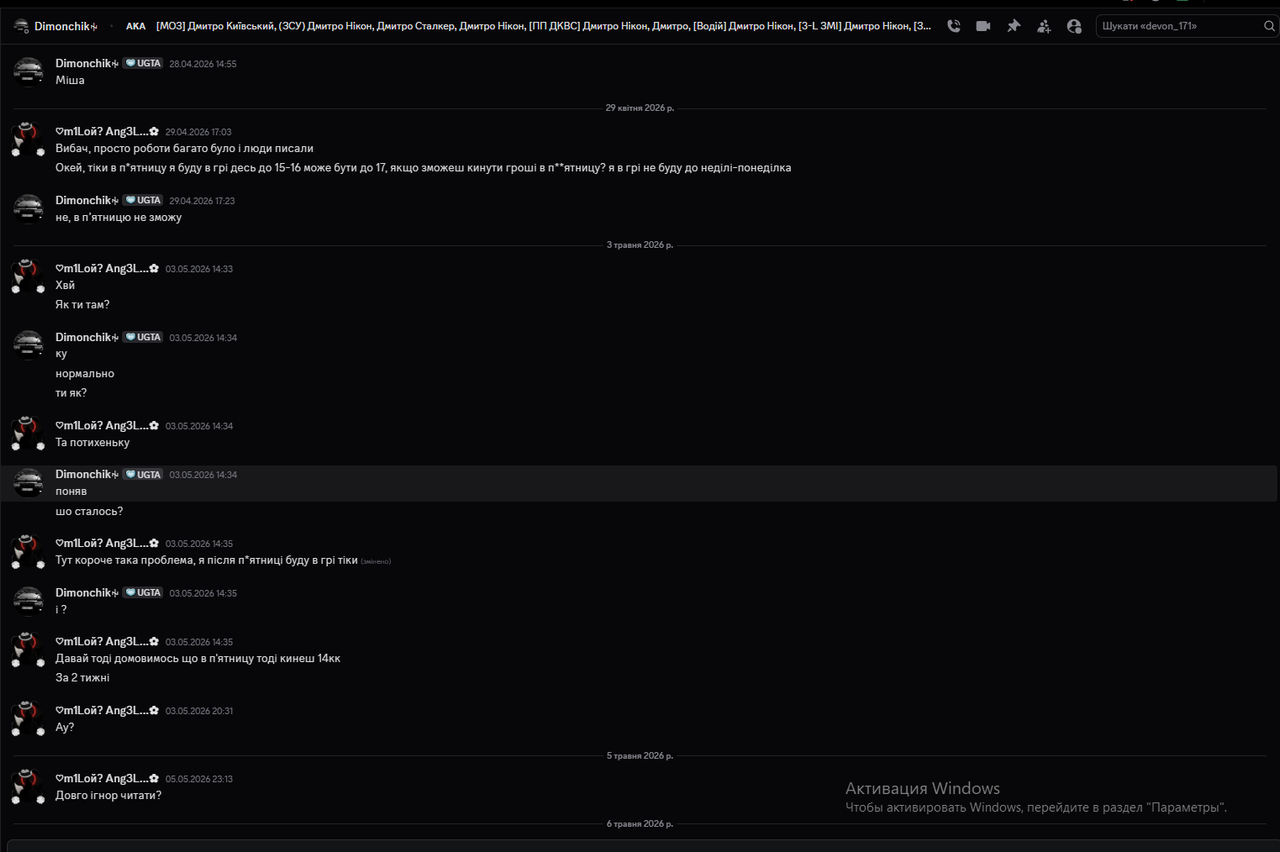Click the message 'Та потихеньку'

(x=92, y=442)
